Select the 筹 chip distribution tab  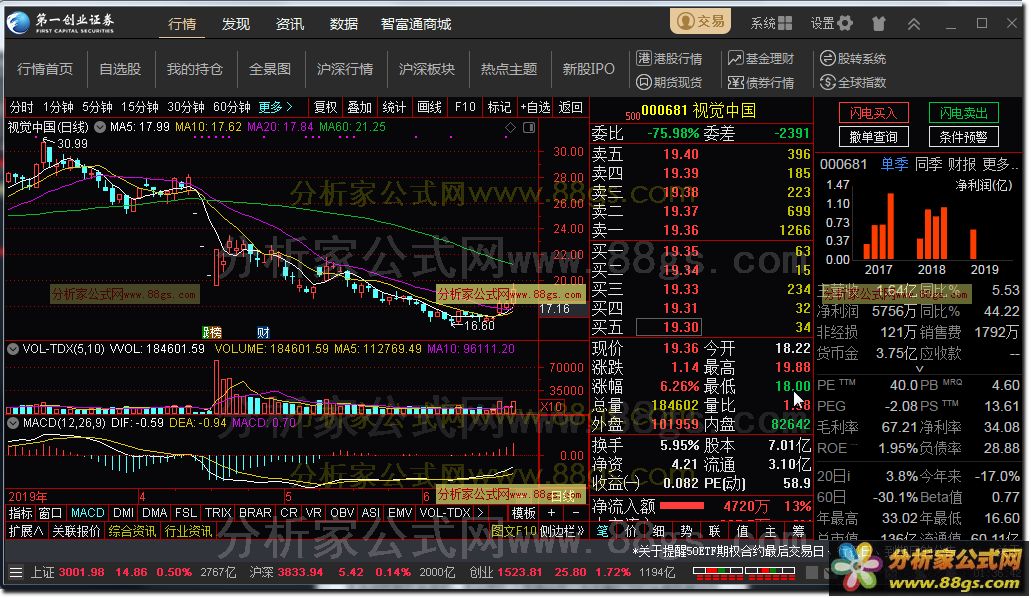pyautogui.click(x=798, y=531)
